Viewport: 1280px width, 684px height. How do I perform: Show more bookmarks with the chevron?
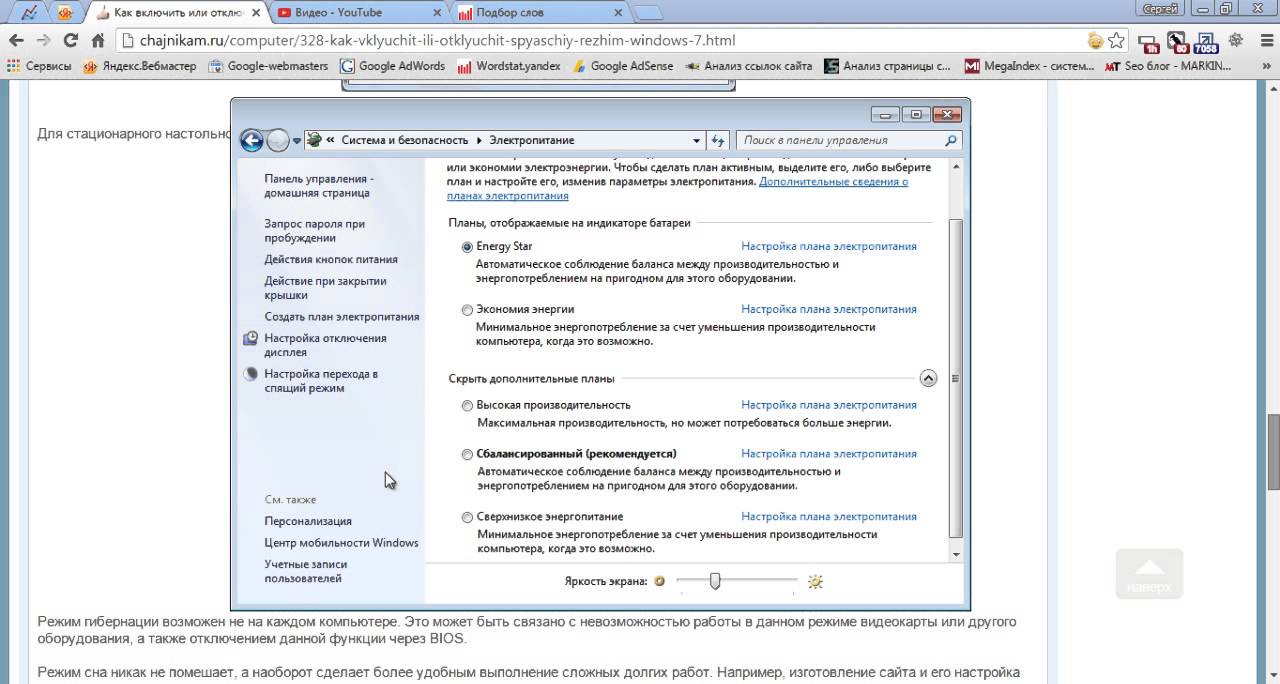pos(1268,66)
